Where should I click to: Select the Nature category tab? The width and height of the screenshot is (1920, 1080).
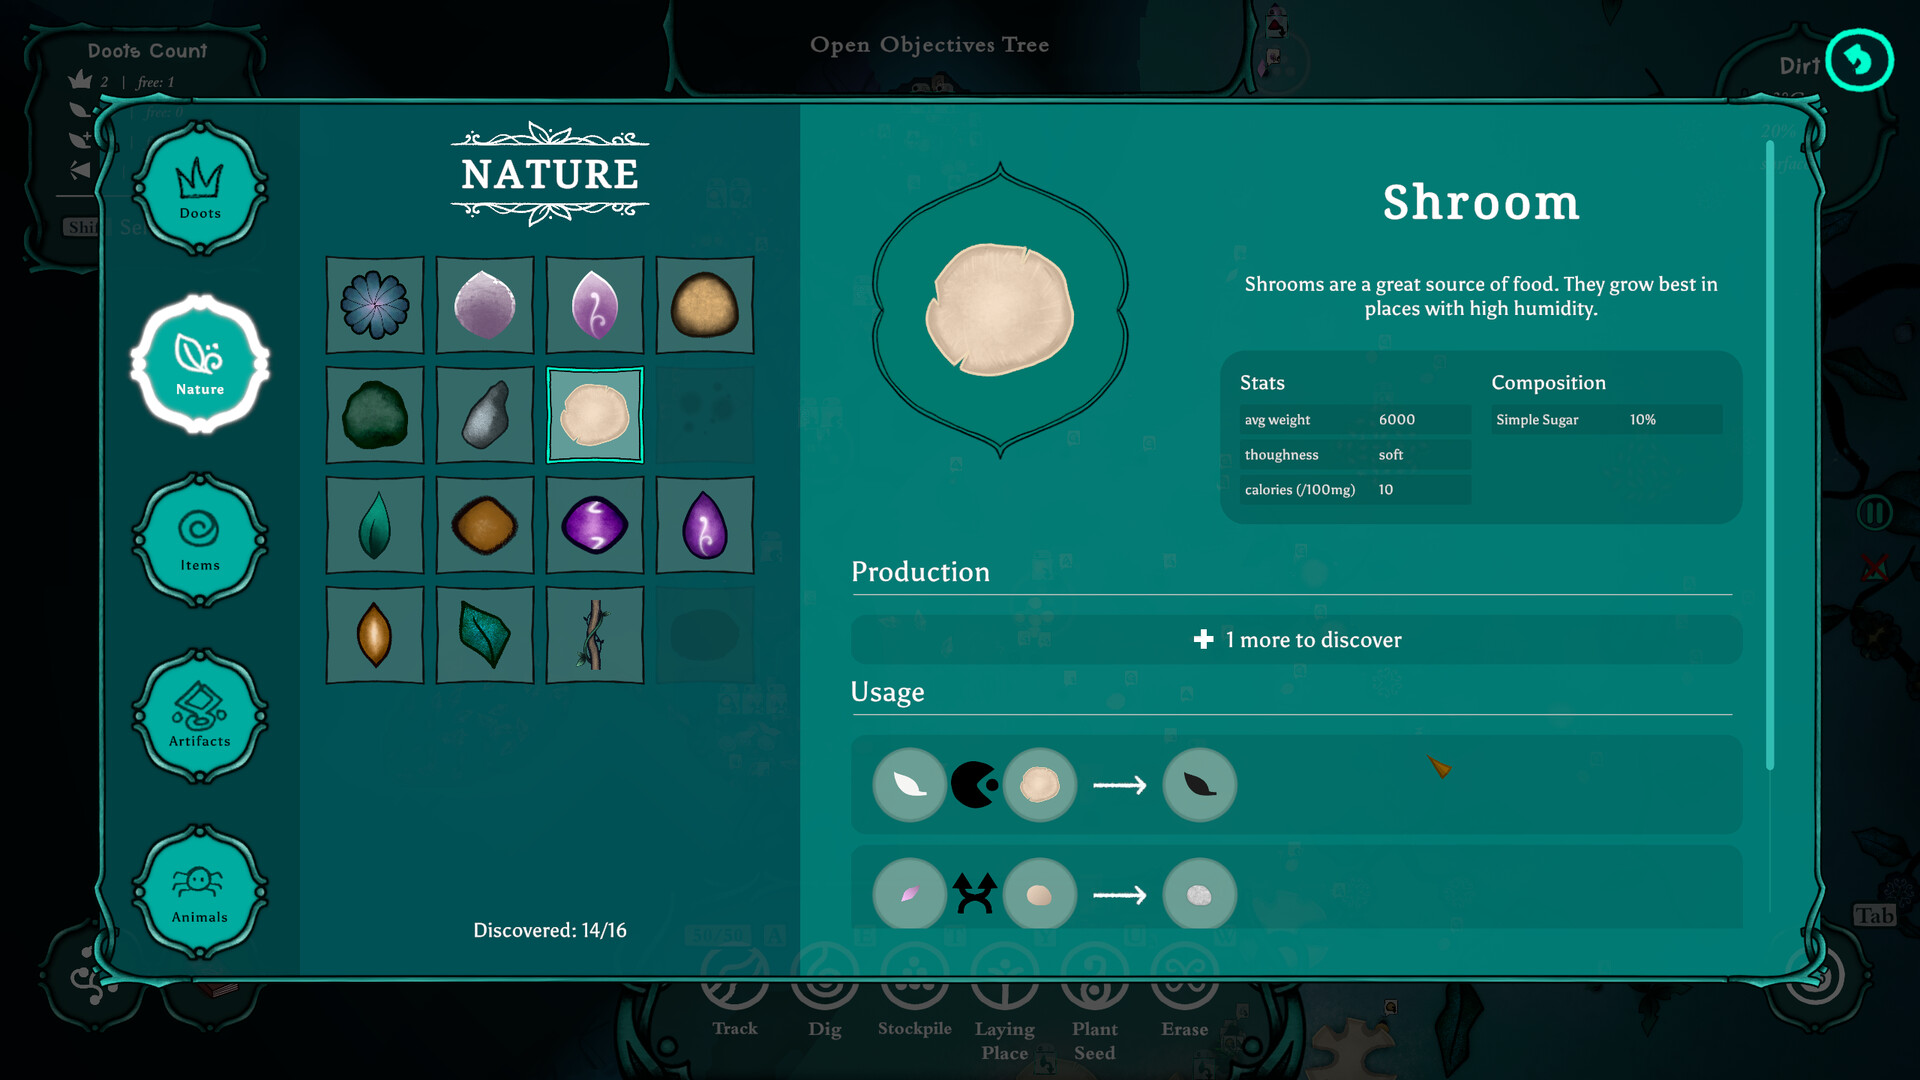[x=200, y=364]
